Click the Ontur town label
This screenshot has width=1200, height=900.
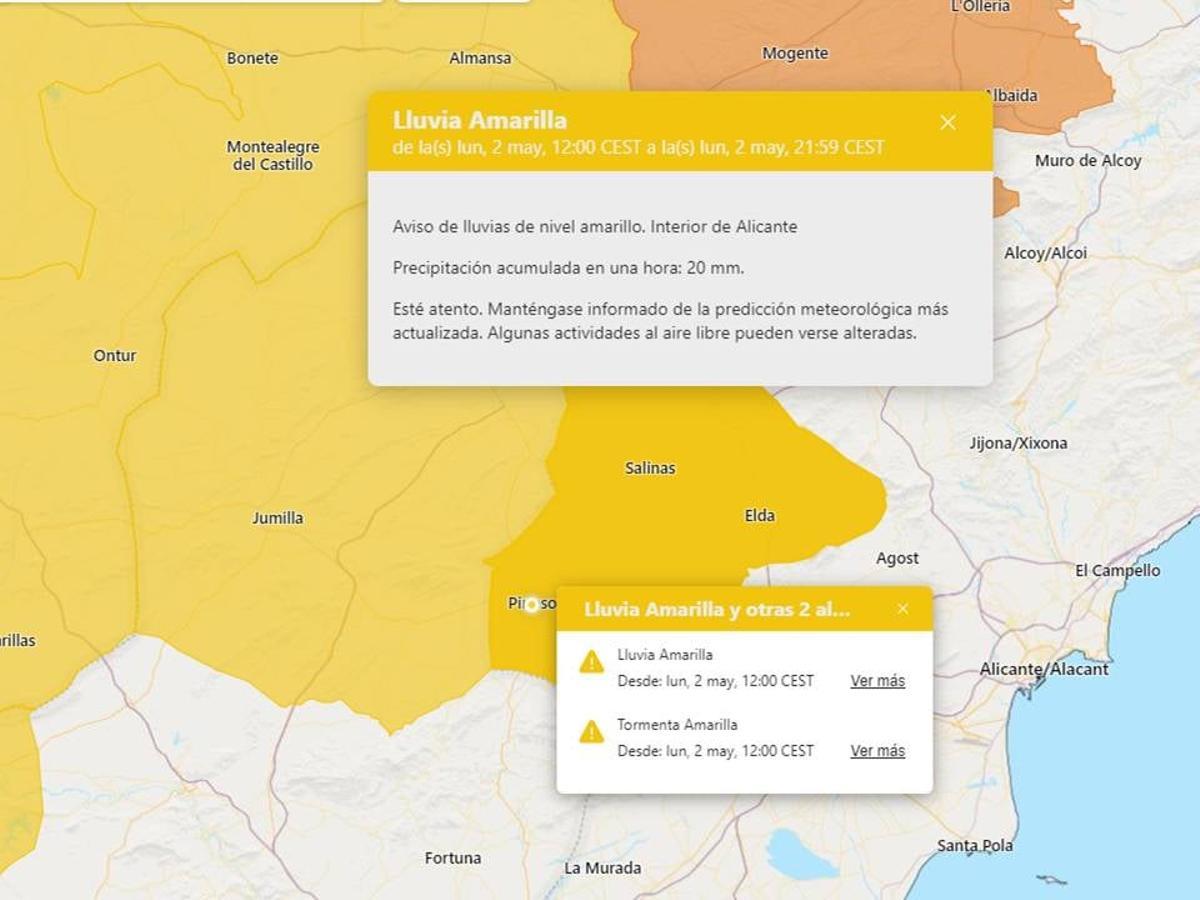tap(114, 356)
